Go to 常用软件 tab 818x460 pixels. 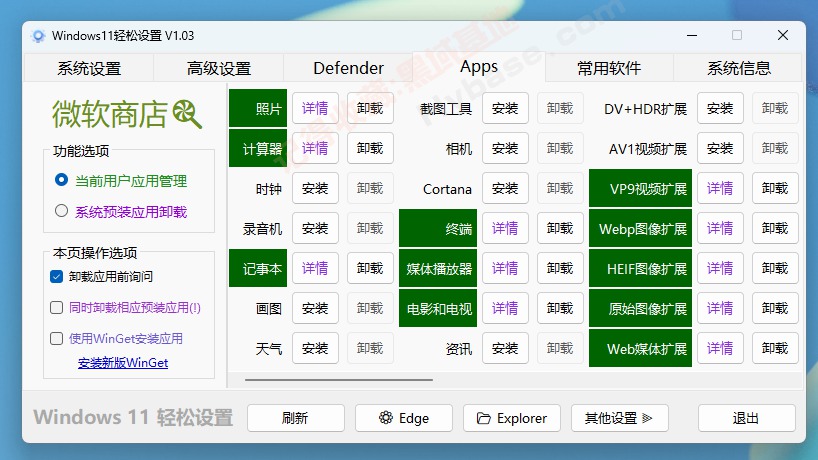click(x=609, y=68)
